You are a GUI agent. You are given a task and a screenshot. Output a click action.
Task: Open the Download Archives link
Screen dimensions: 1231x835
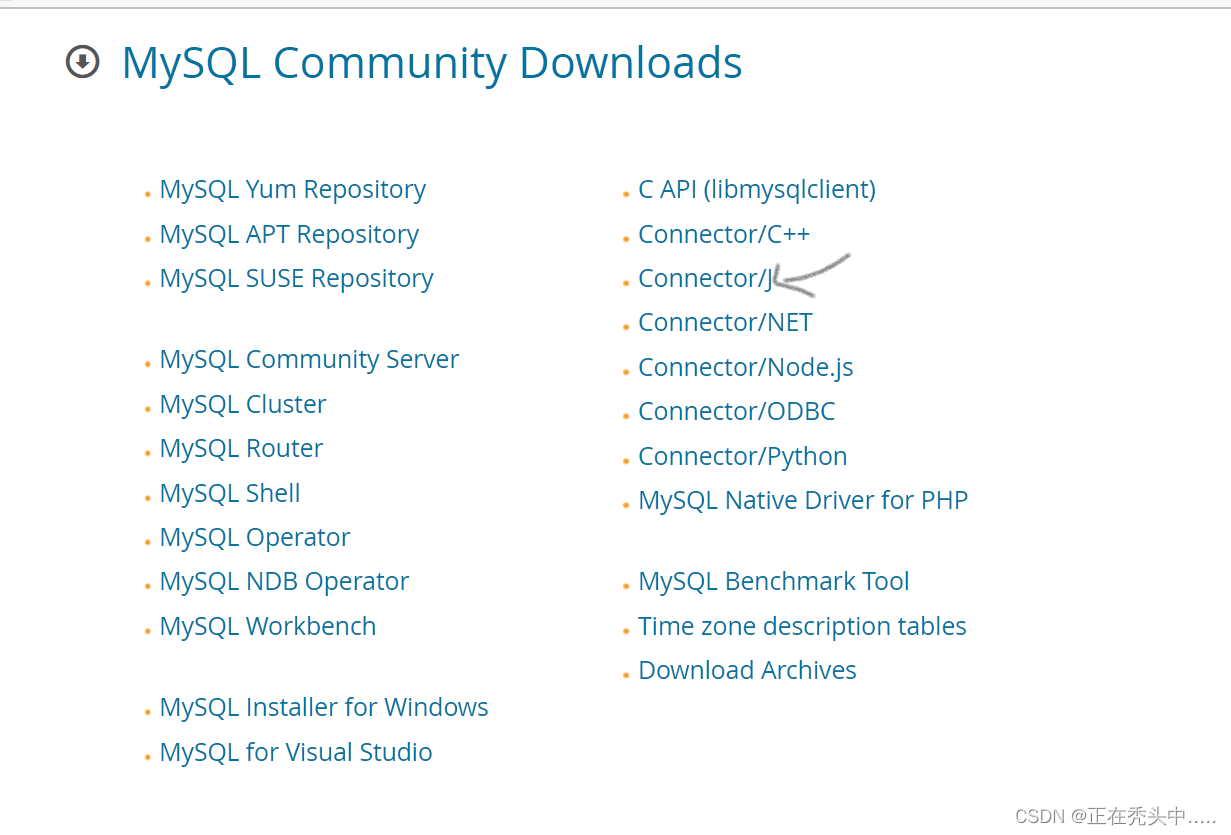coord(747,670)
